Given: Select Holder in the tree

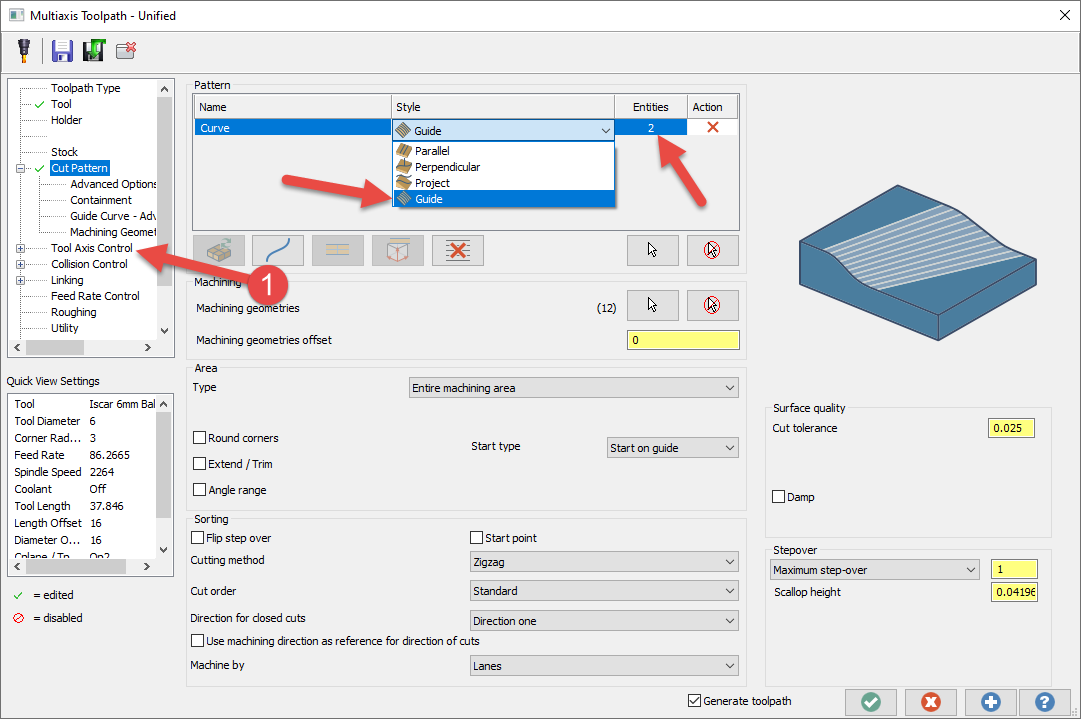Looking at the screenshot, I should 66,120.
